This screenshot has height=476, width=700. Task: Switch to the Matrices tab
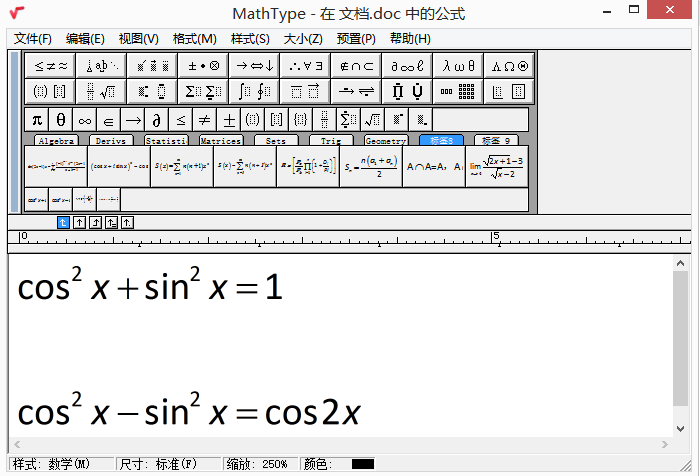(x=221, y=141)
